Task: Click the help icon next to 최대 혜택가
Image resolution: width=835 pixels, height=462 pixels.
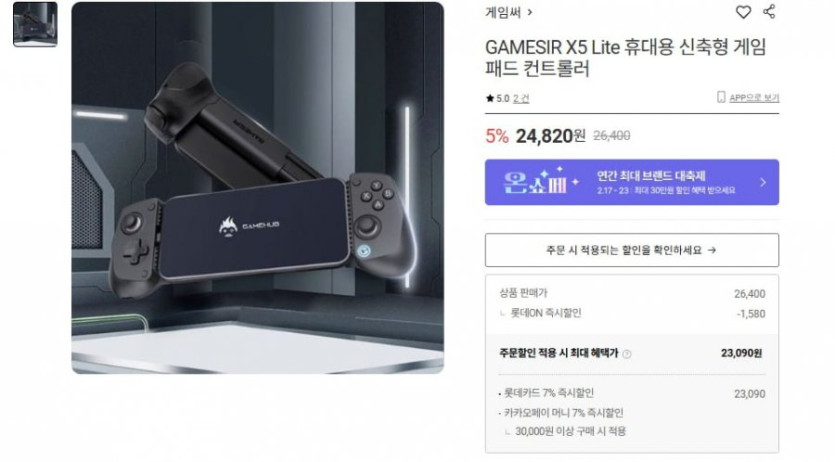Action: 627,354
